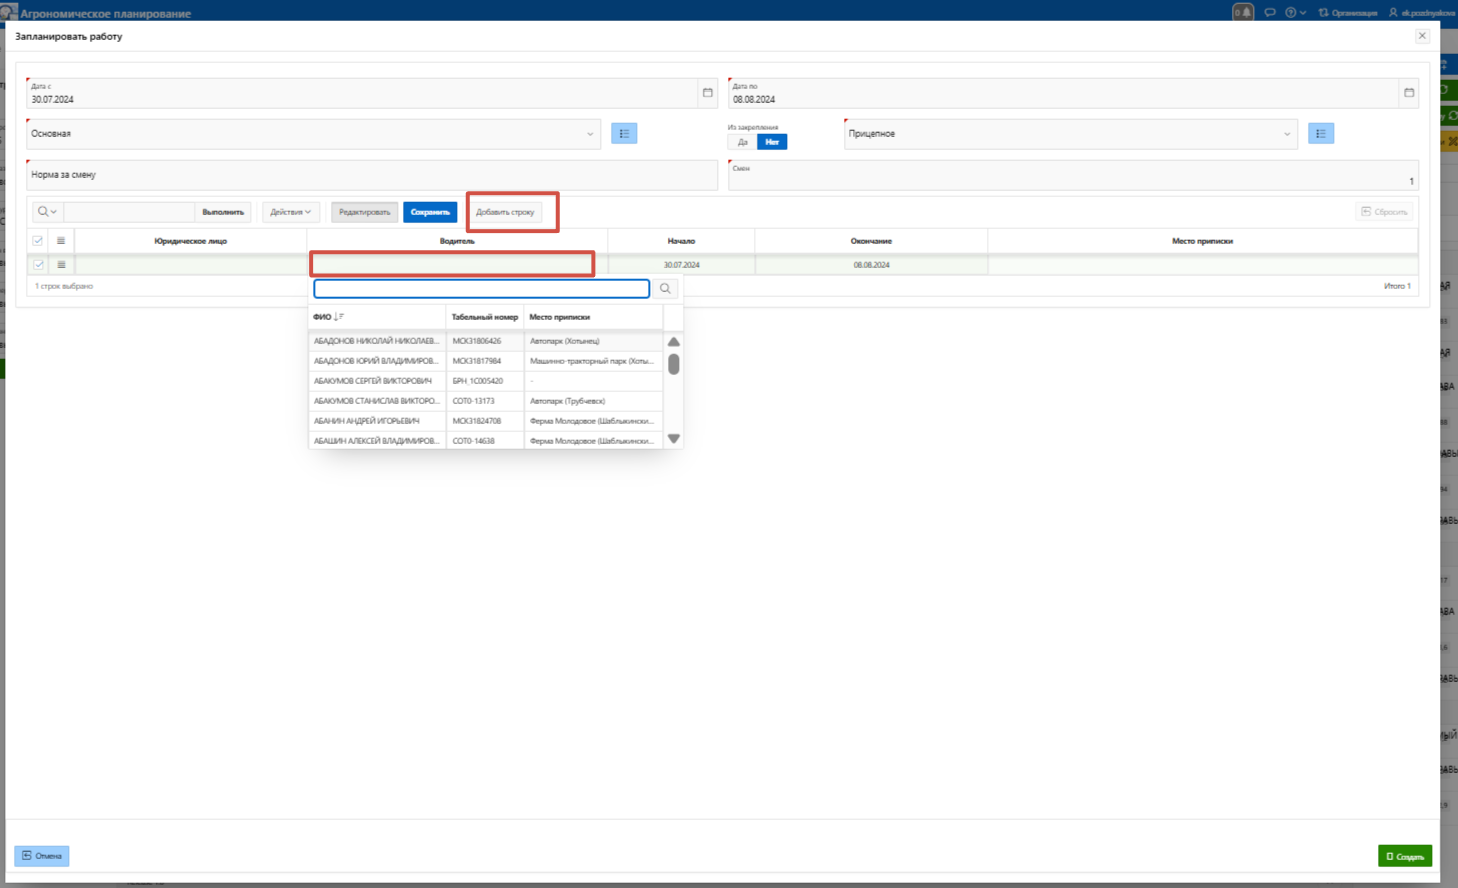The width and height of the screenshot is (1458, 888).
Task: Select driver 'АБАКУМОВ СЕРГЕЙ ВИКТОРОВИЧ' from list
Action: (x=373, y=381)
